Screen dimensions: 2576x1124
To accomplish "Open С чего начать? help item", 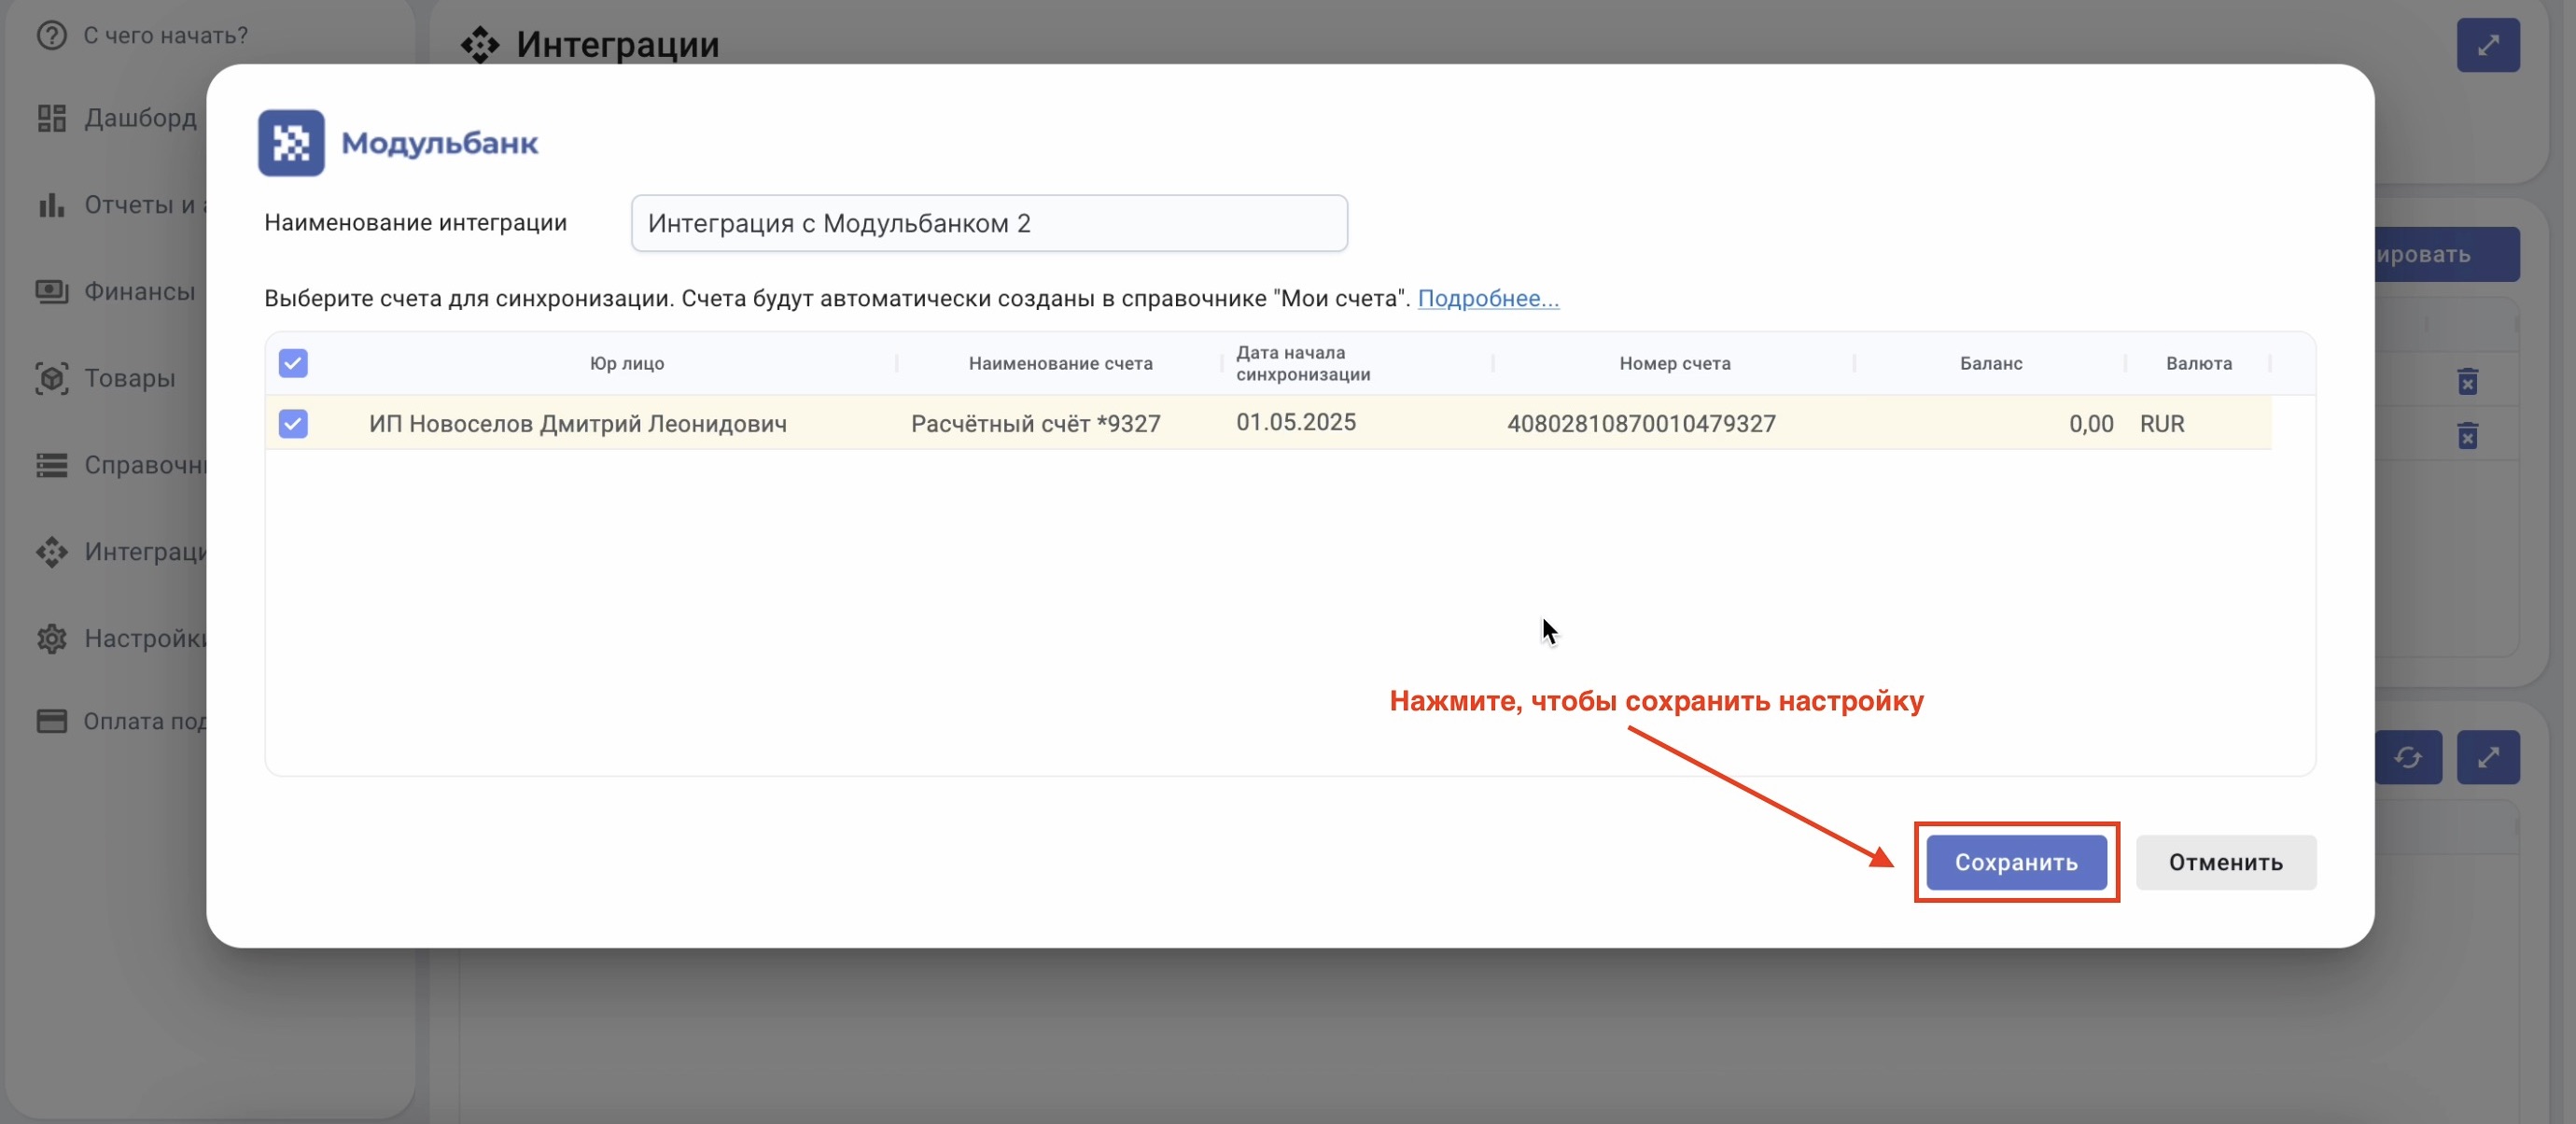I will point(165,35).
